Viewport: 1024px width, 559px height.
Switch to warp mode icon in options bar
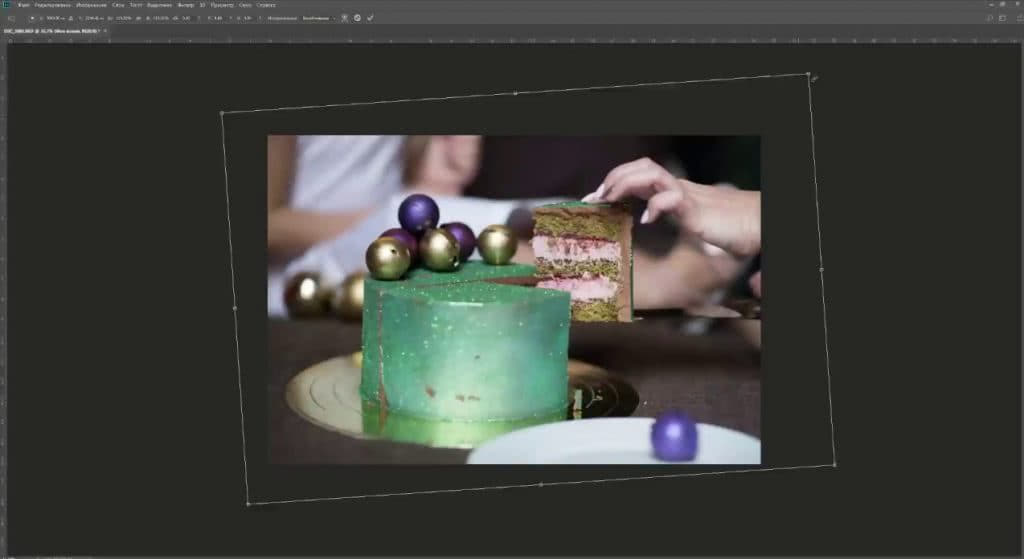tap(345, 18)
